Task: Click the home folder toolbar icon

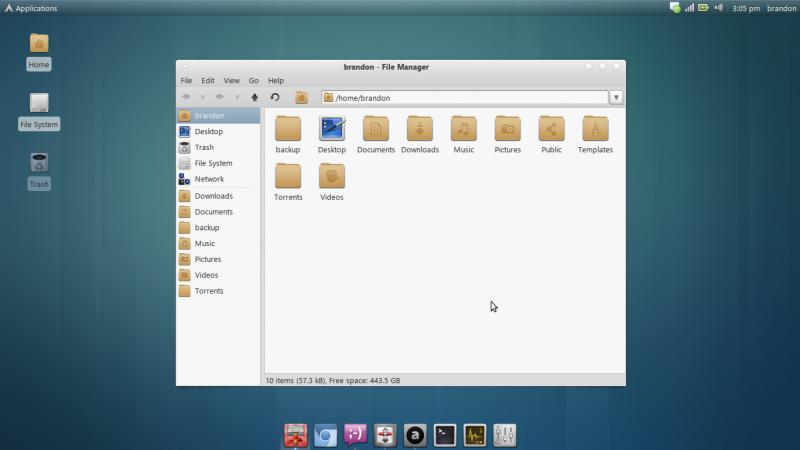Action: pyautogui.click(x=302, y=97)
